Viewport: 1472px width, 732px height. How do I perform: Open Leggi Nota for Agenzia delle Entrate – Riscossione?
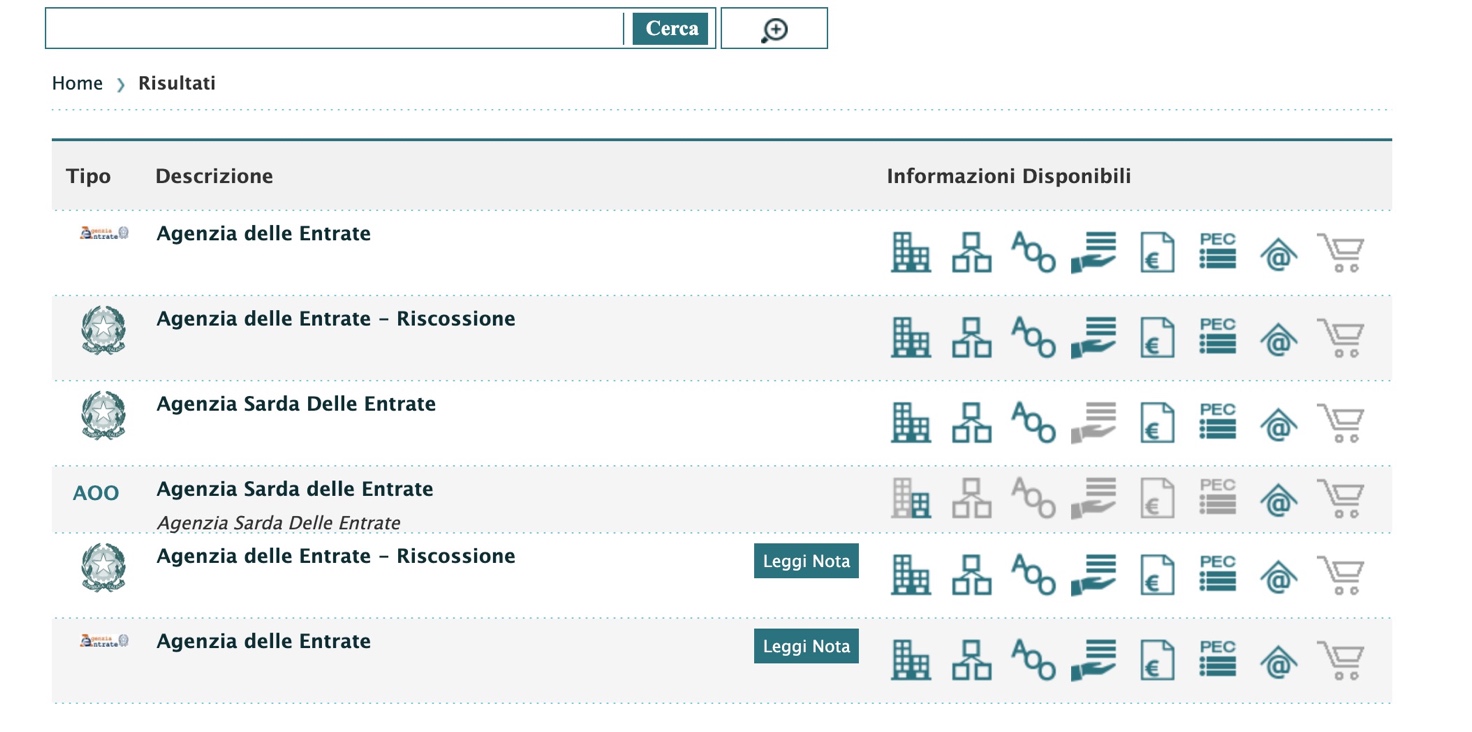coord(806,561)
